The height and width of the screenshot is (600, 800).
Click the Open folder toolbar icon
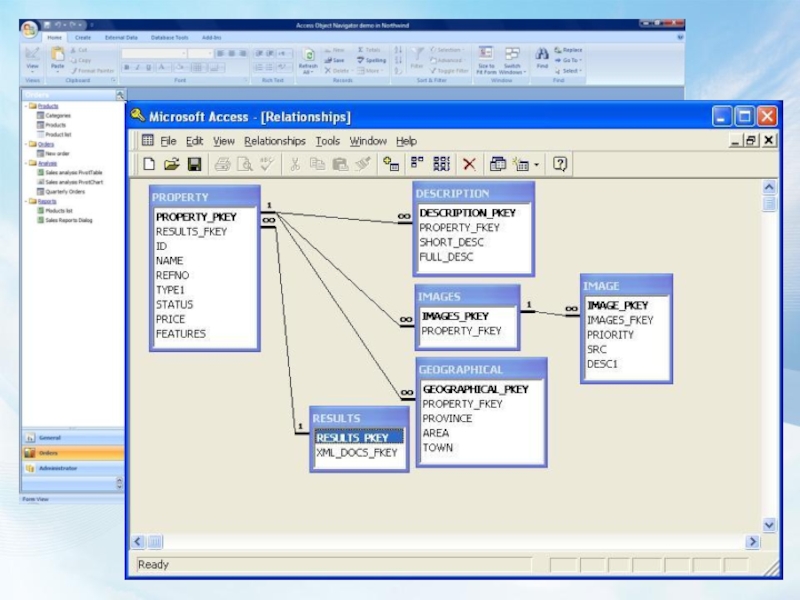pyautogui.click(x=171, y=165)
